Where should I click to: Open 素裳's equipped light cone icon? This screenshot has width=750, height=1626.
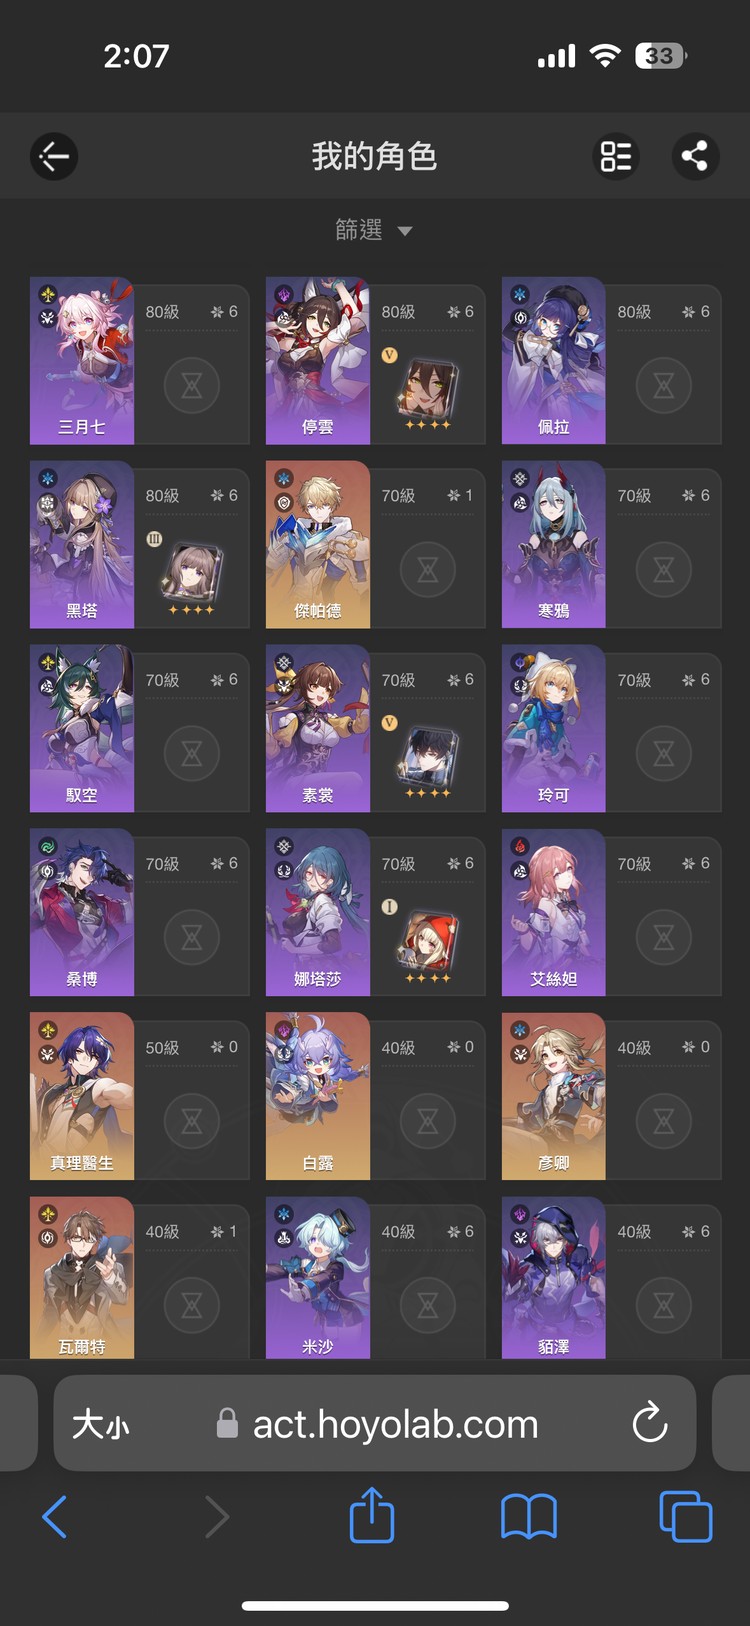[428, 761]
